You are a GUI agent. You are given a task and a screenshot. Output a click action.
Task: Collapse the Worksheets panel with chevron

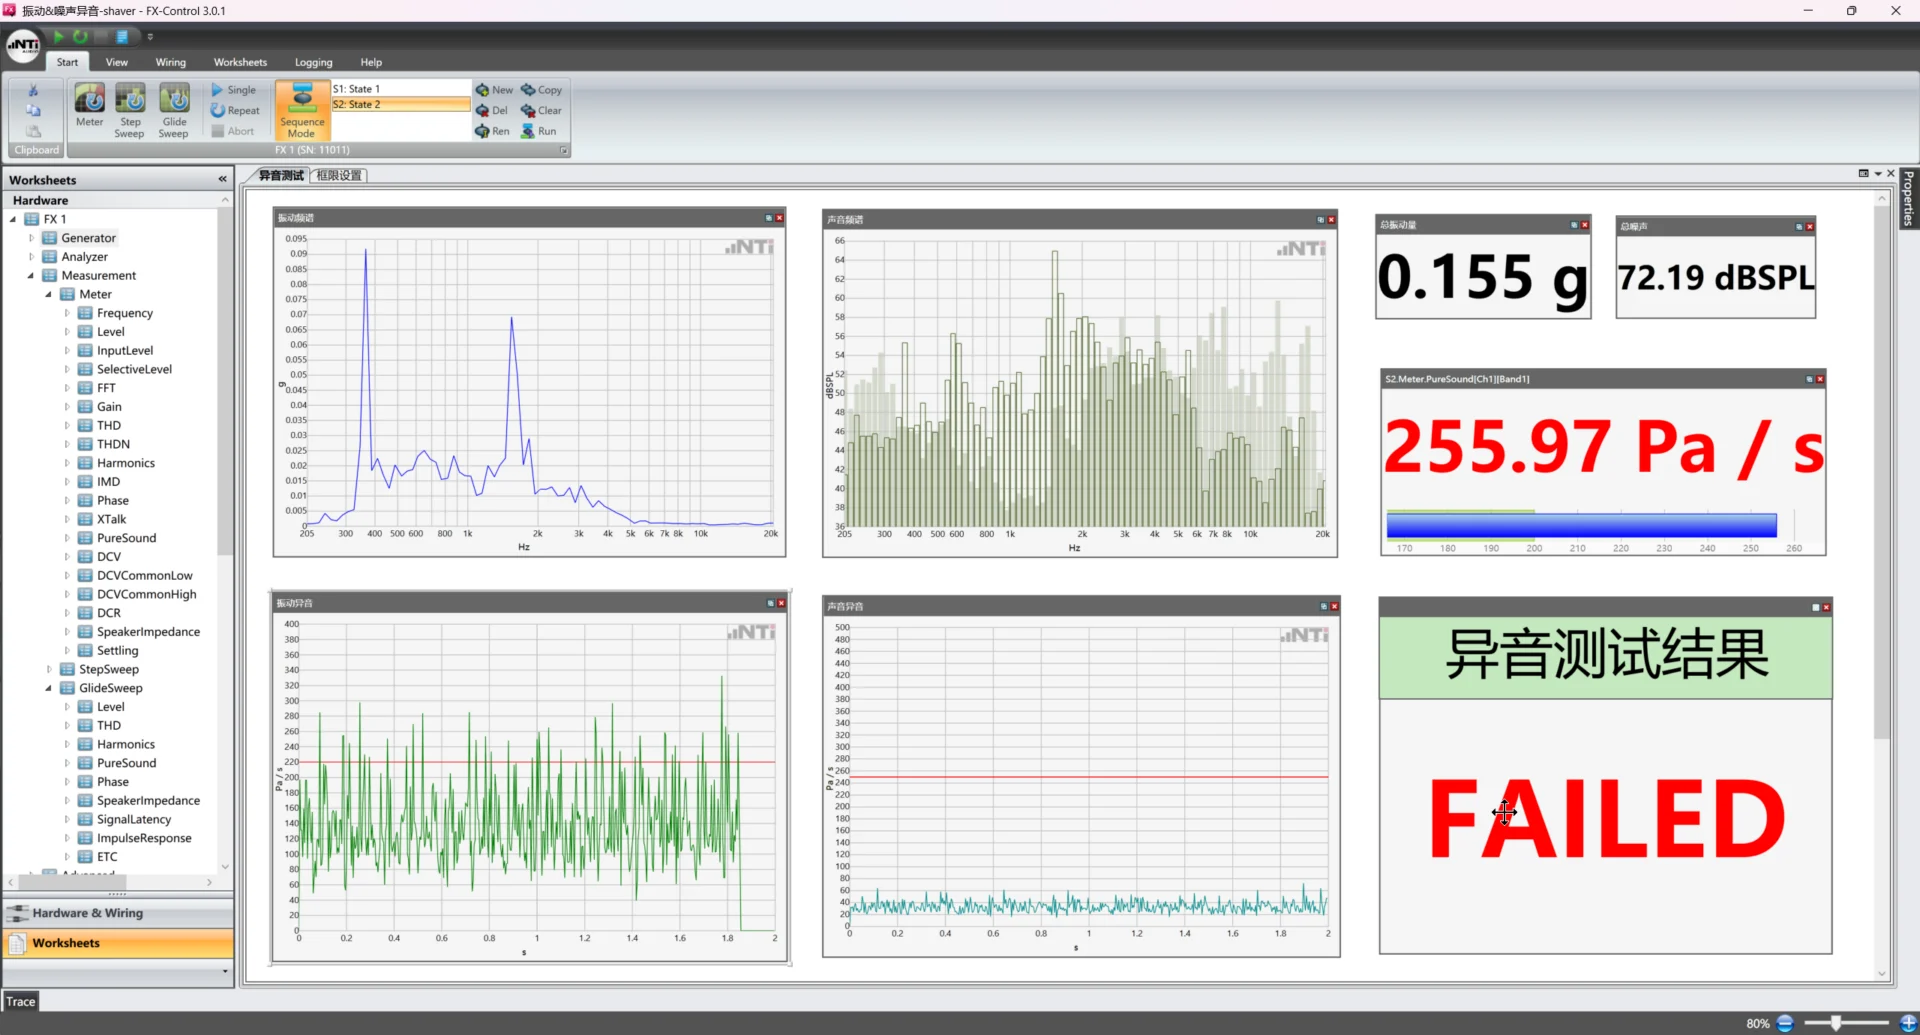pyautogui.click(x=222, y=179)
